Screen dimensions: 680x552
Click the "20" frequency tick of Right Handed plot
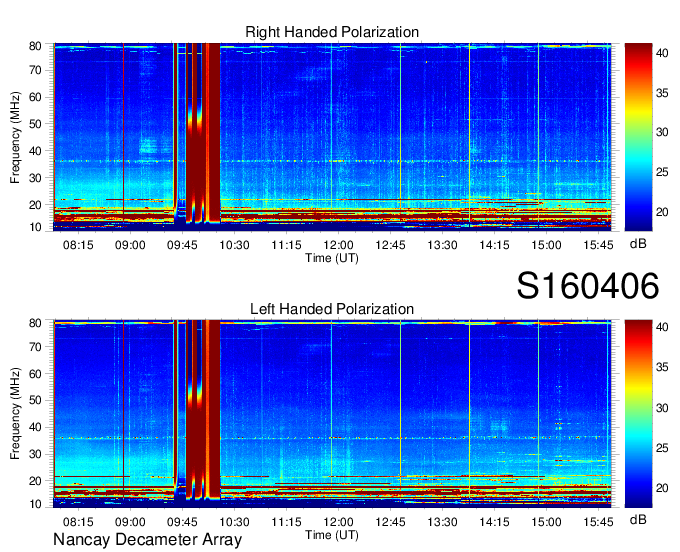pos(35,205)
